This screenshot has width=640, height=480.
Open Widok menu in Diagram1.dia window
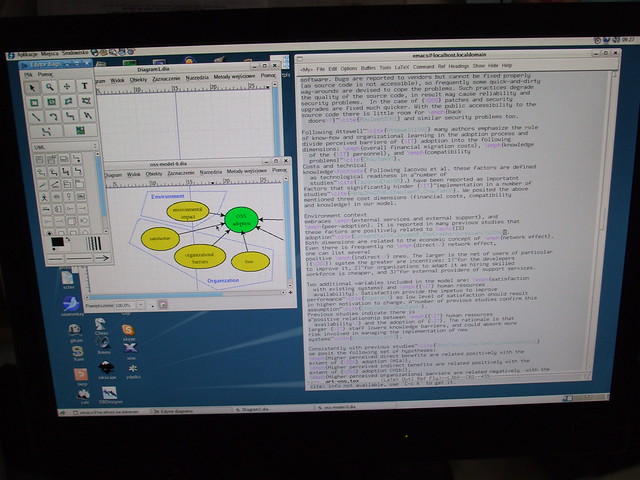tap(118, 80)
